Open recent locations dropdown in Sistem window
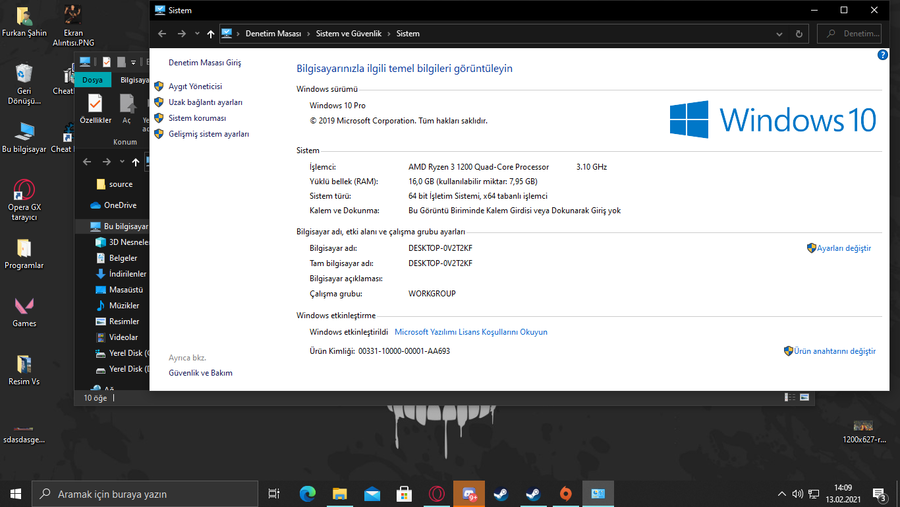Viewport: 900px width, 507px height. point(197,34)
